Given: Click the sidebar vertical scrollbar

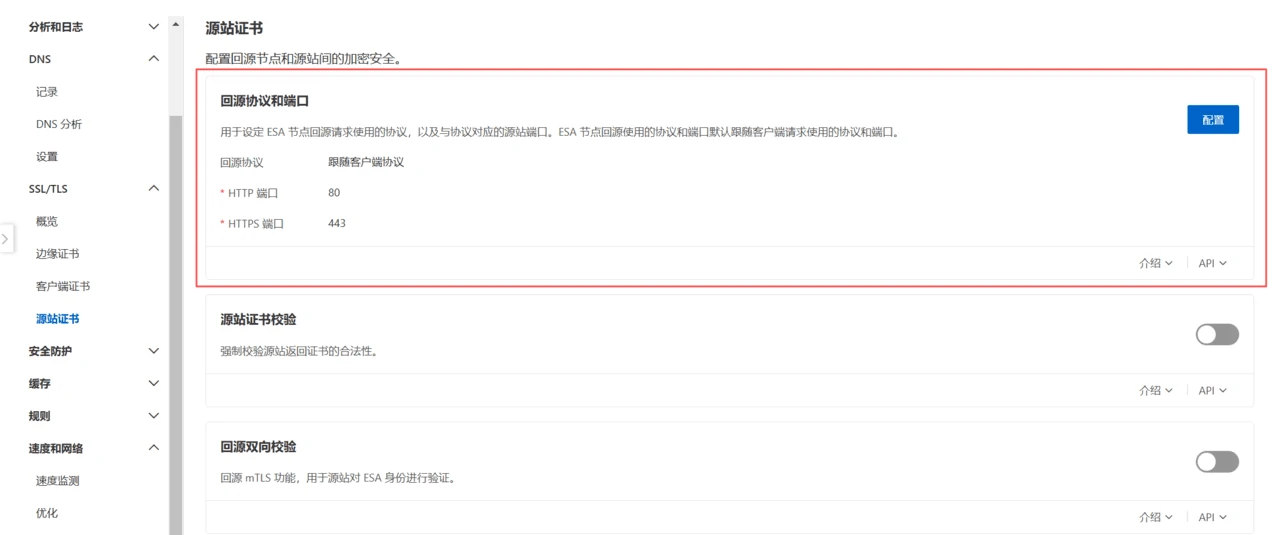Looking at the screenshot, I should tap(176, 300).
